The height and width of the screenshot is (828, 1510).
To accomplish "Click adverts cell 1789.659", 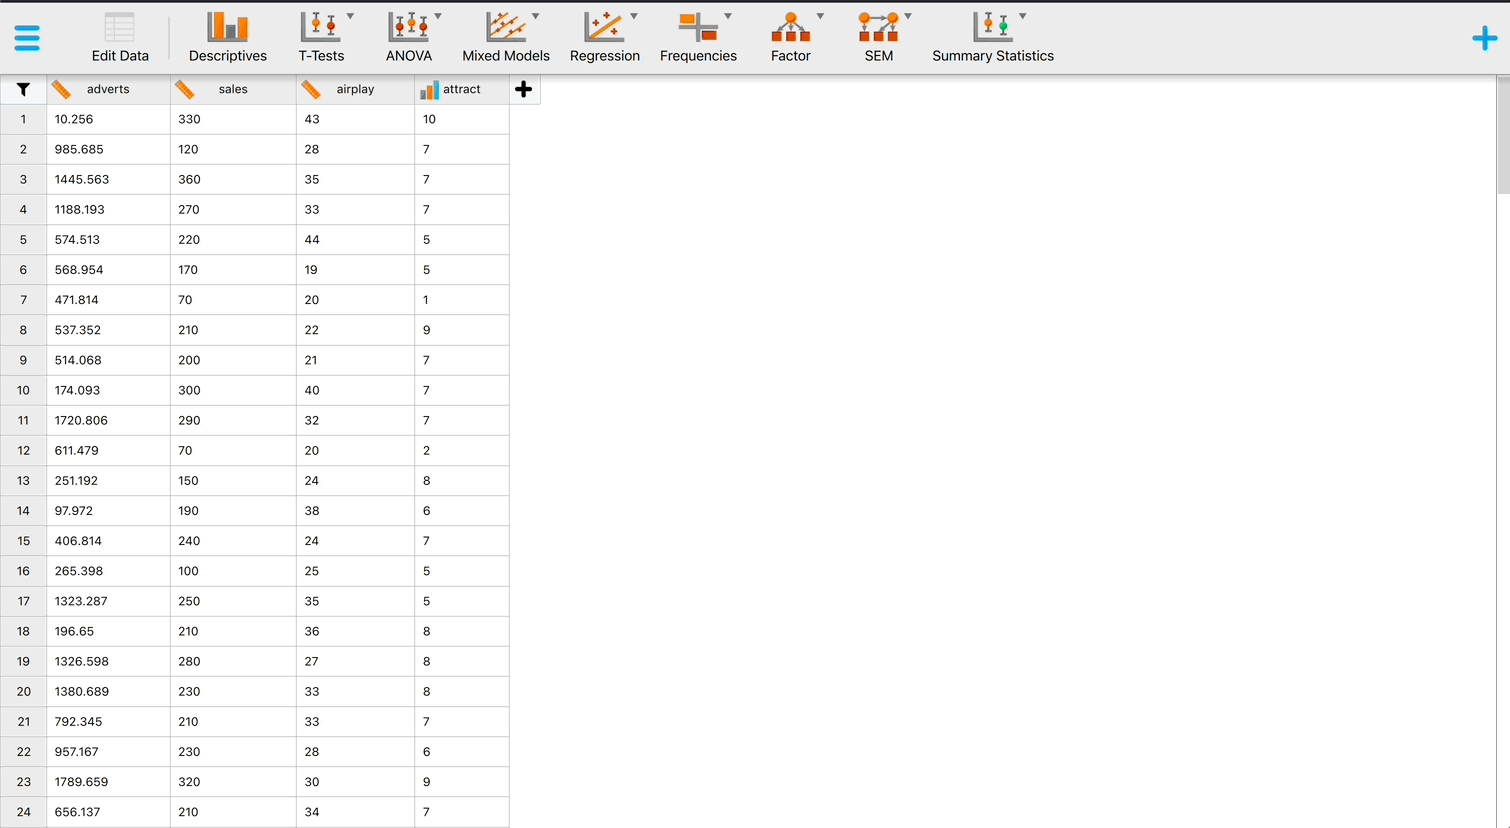I will 108,782.
